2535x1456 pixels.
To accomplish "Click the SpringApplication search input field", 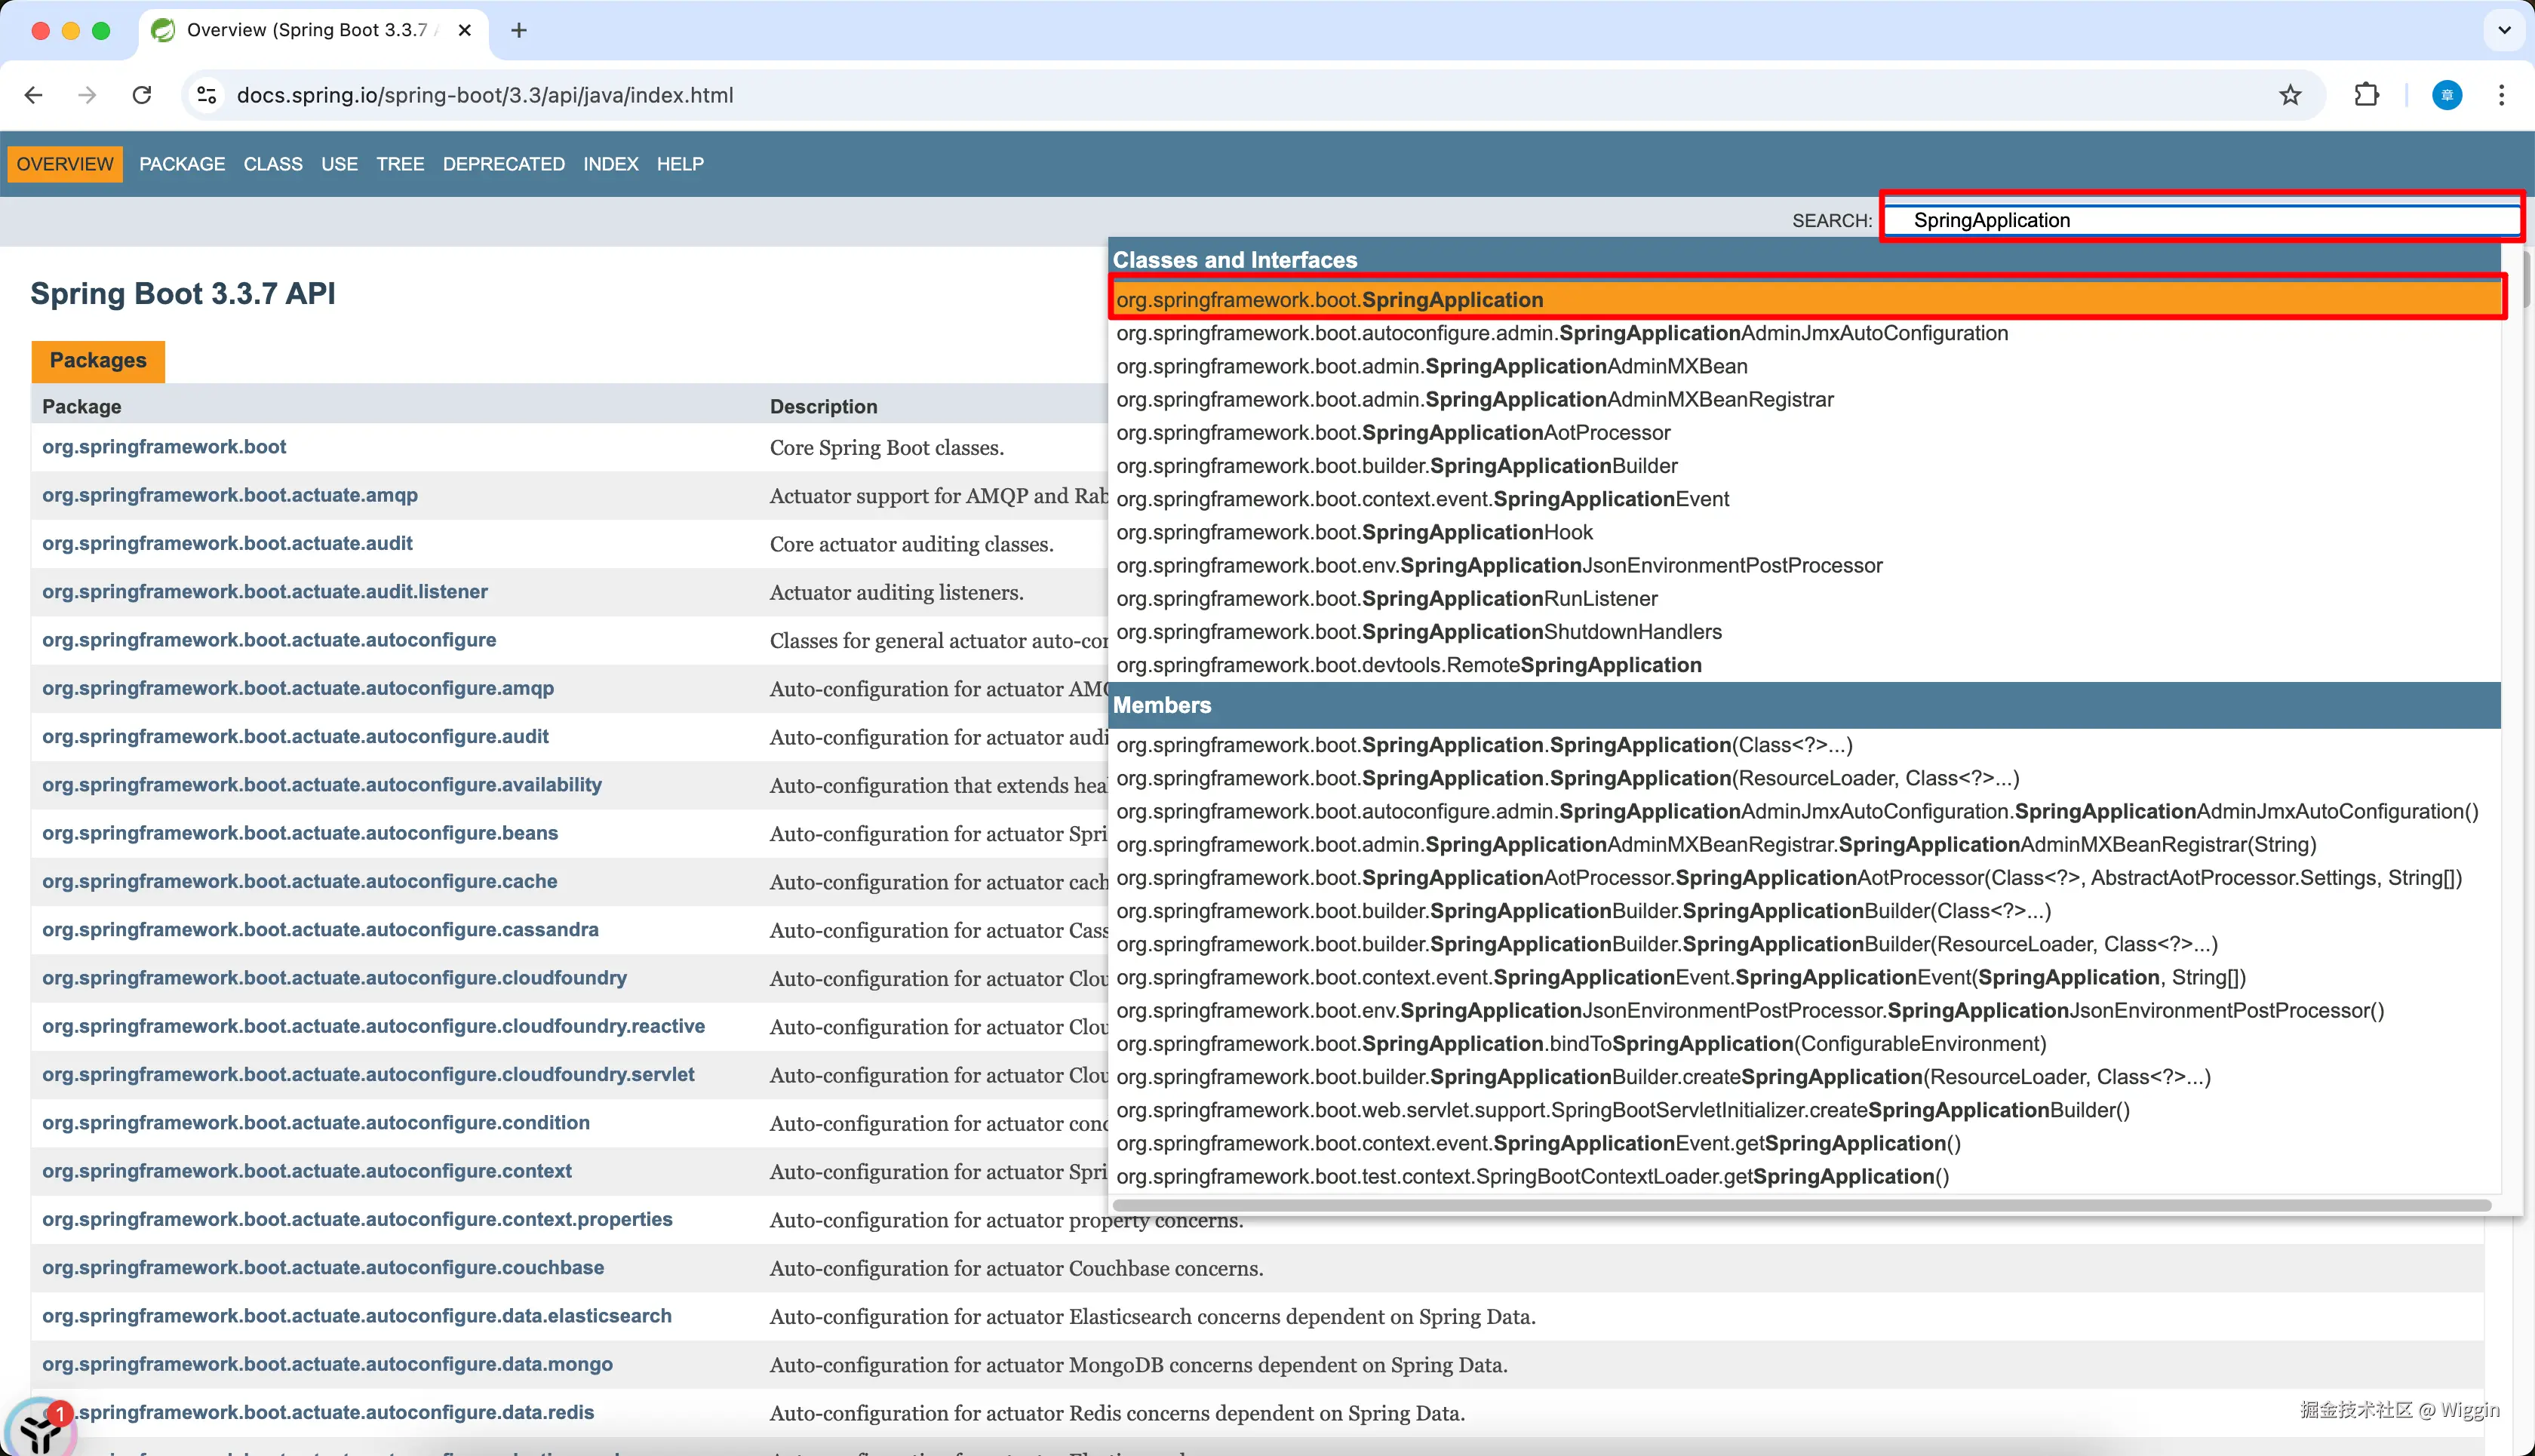I will 2200,220.
